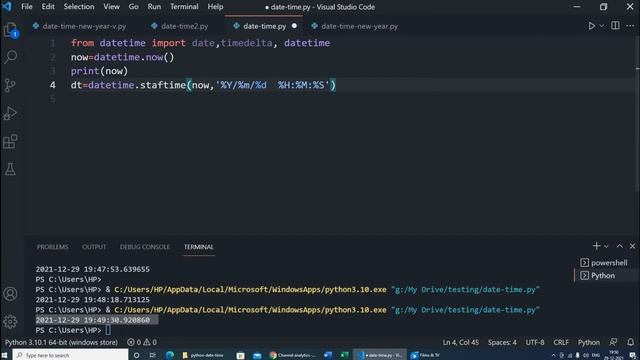Open Excel from the taskbar
Image resolution: width=640 pixels, height=360 pixels.
coord(344,355)
